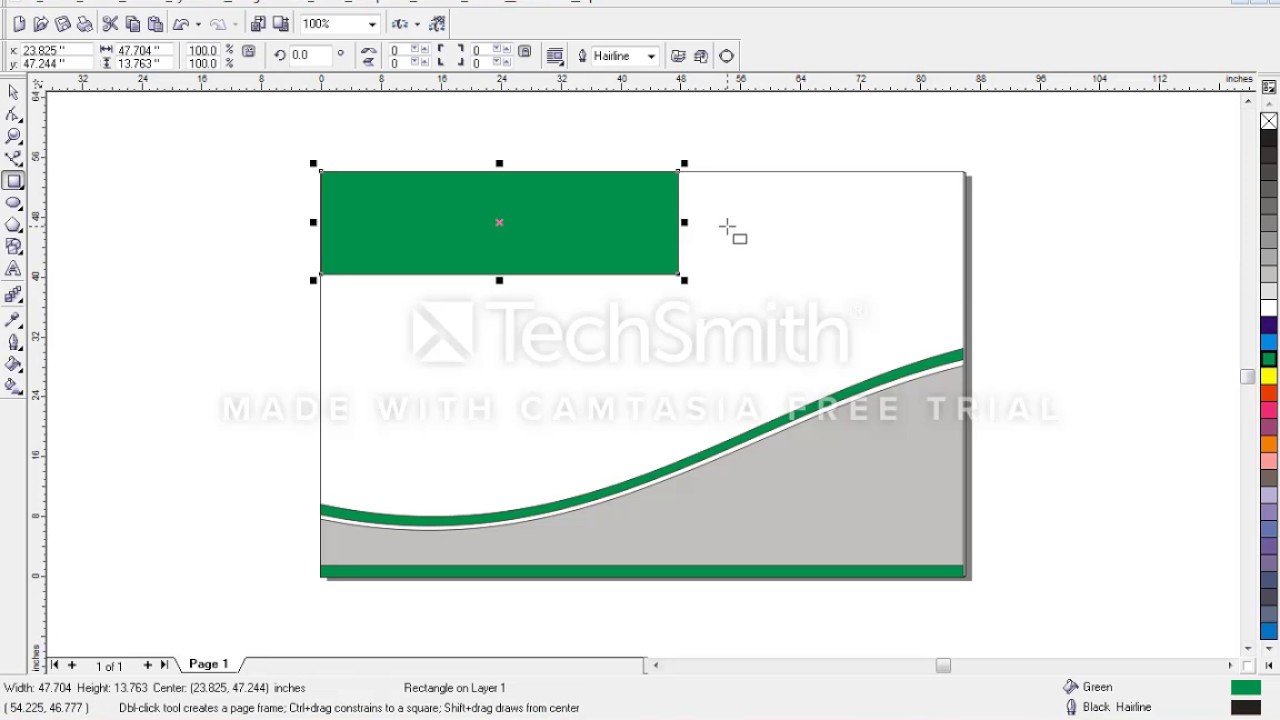Click To Front of Layer icon
The height and width of the screenshot is (720, 1280).
click(x=678, y=56)
